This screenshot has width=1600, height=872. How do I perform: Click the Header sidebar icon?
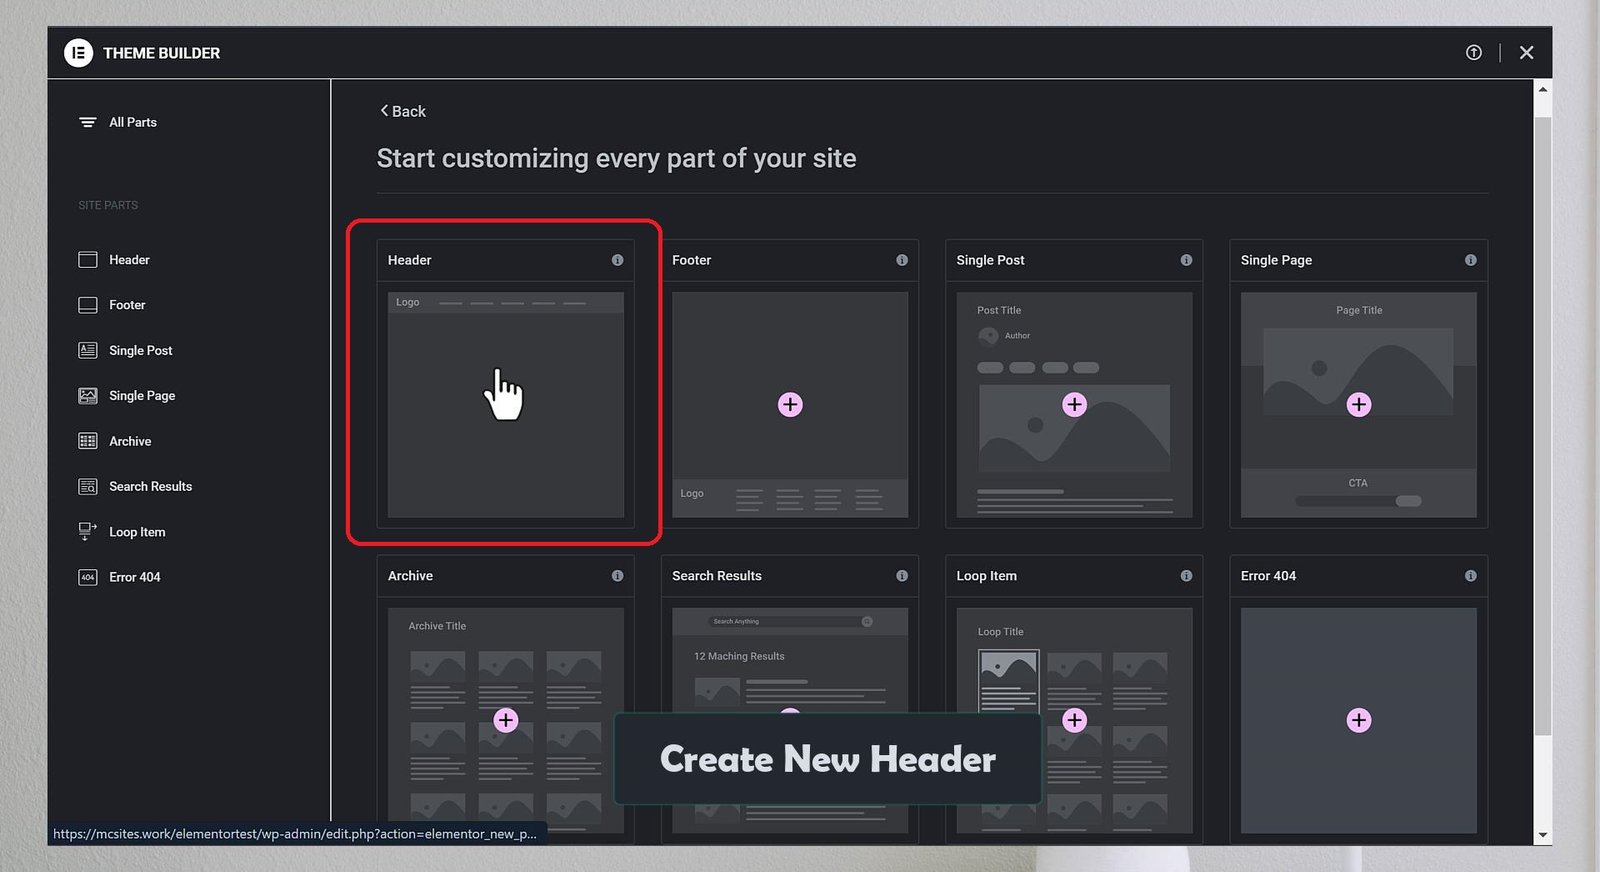88,260
